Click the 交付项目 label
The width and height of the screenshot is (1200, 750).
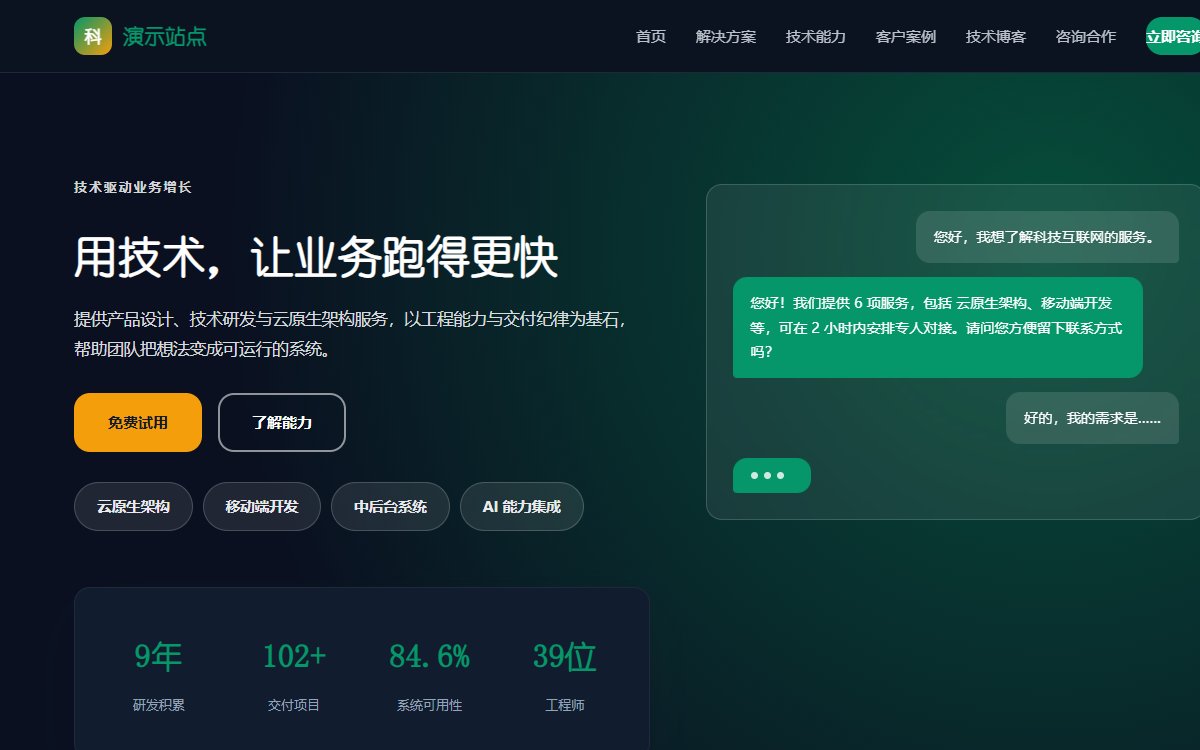pos(294,705)
